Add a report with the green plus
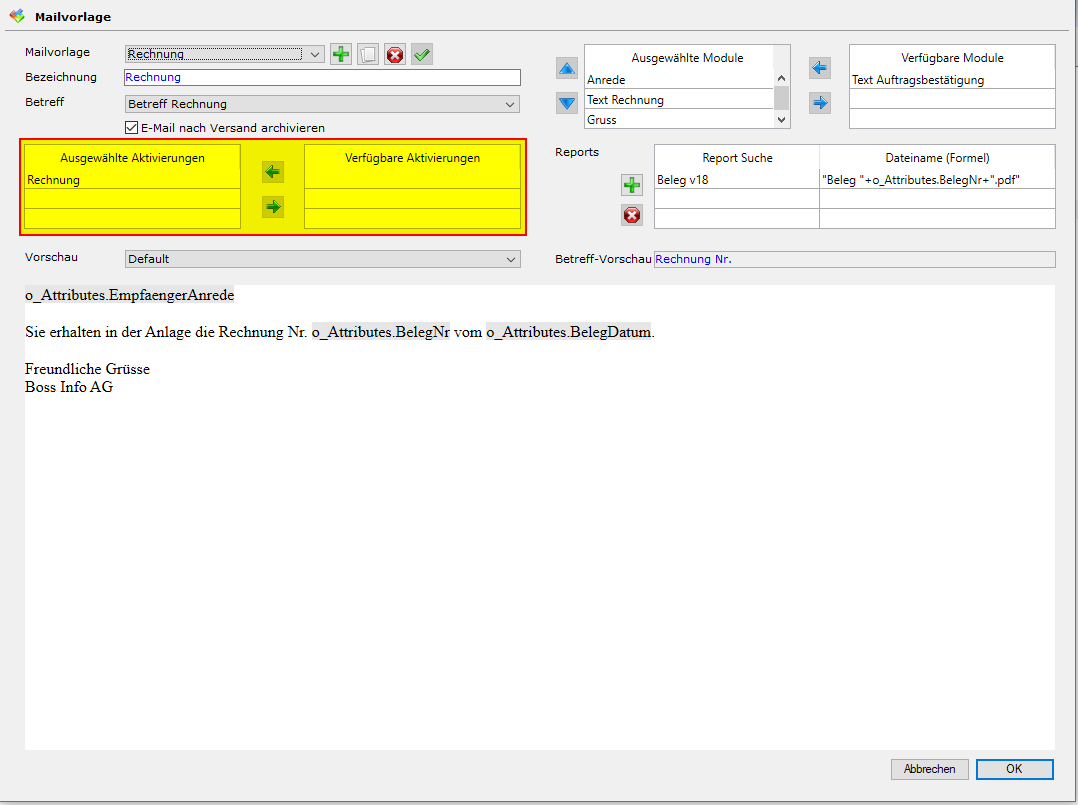 click(632, 185)
